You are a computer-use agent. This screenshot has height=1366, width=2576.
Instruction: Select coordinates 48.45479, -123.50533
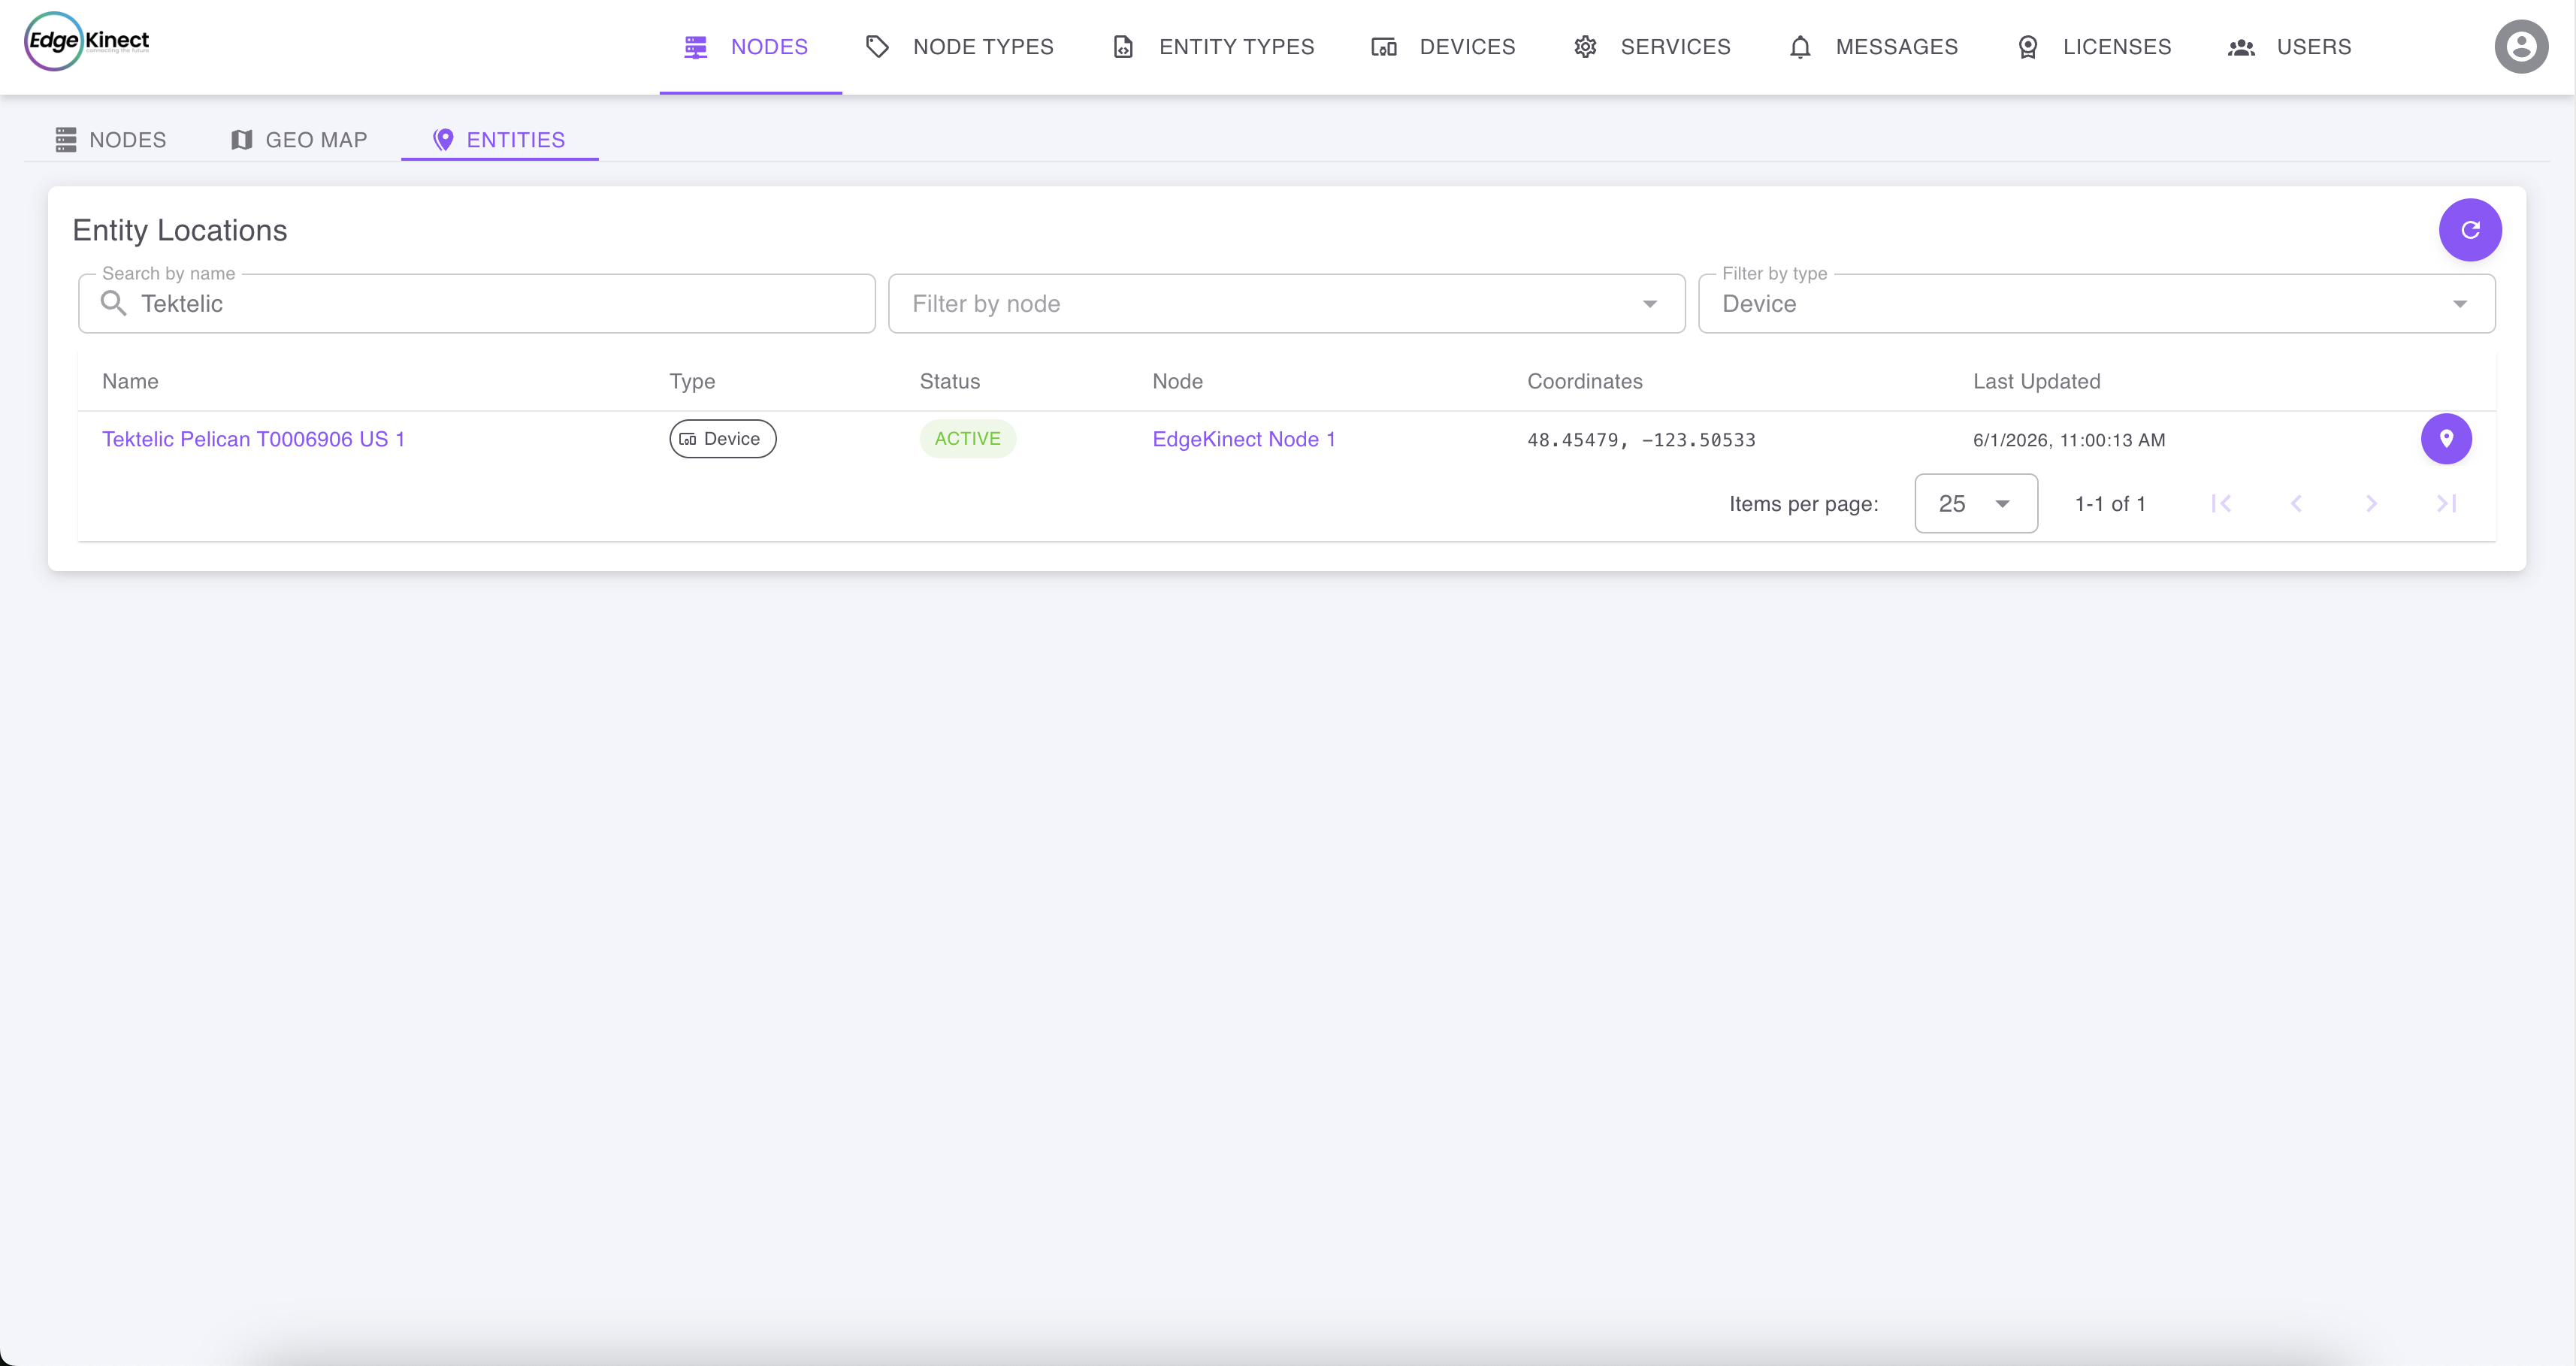pos(1641,440)
